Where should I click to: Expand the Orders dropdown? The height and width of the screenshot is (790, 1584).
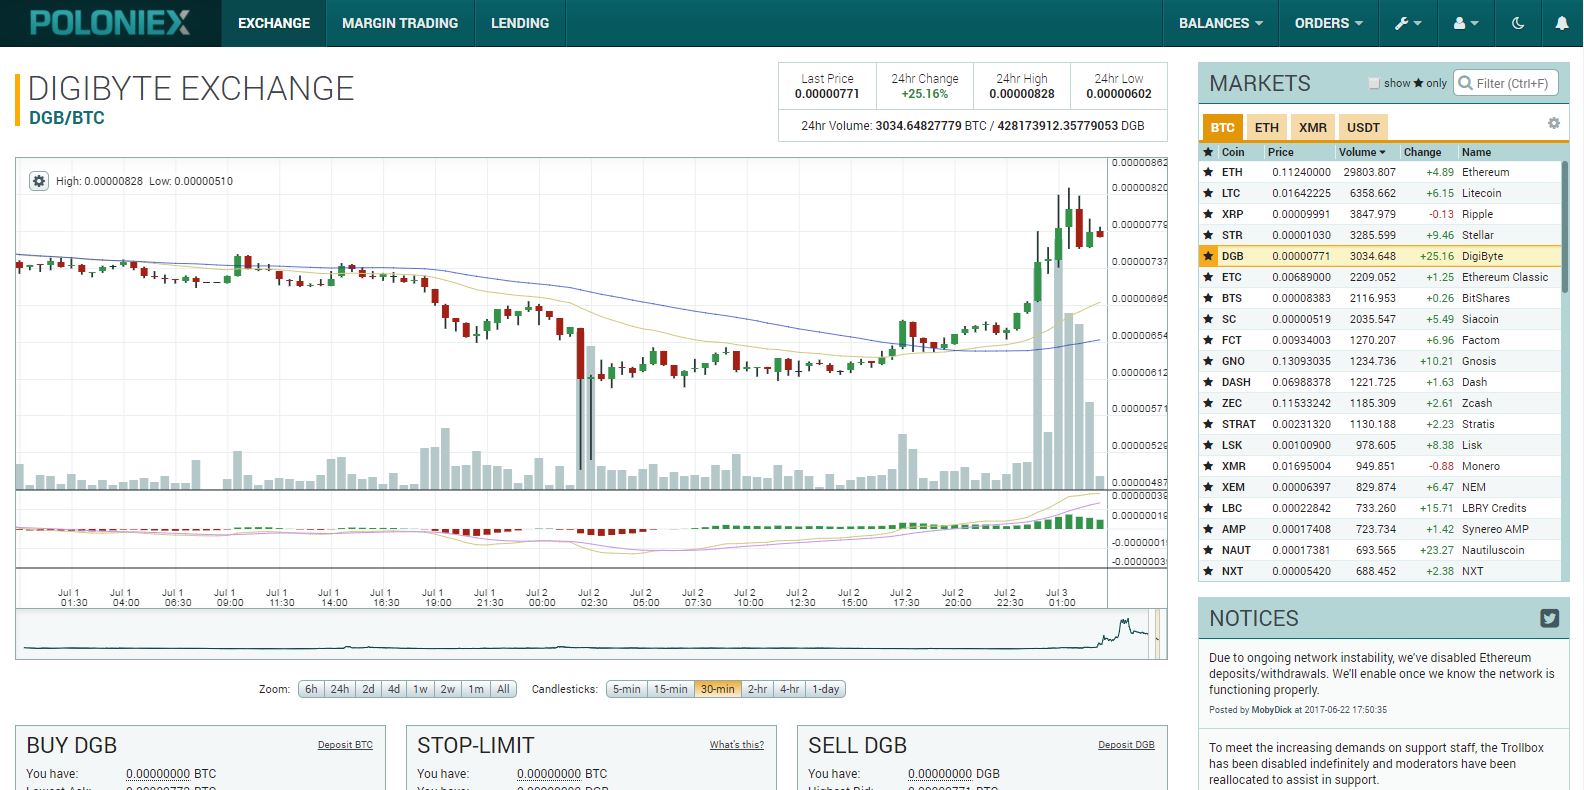tap(1328, 23)
